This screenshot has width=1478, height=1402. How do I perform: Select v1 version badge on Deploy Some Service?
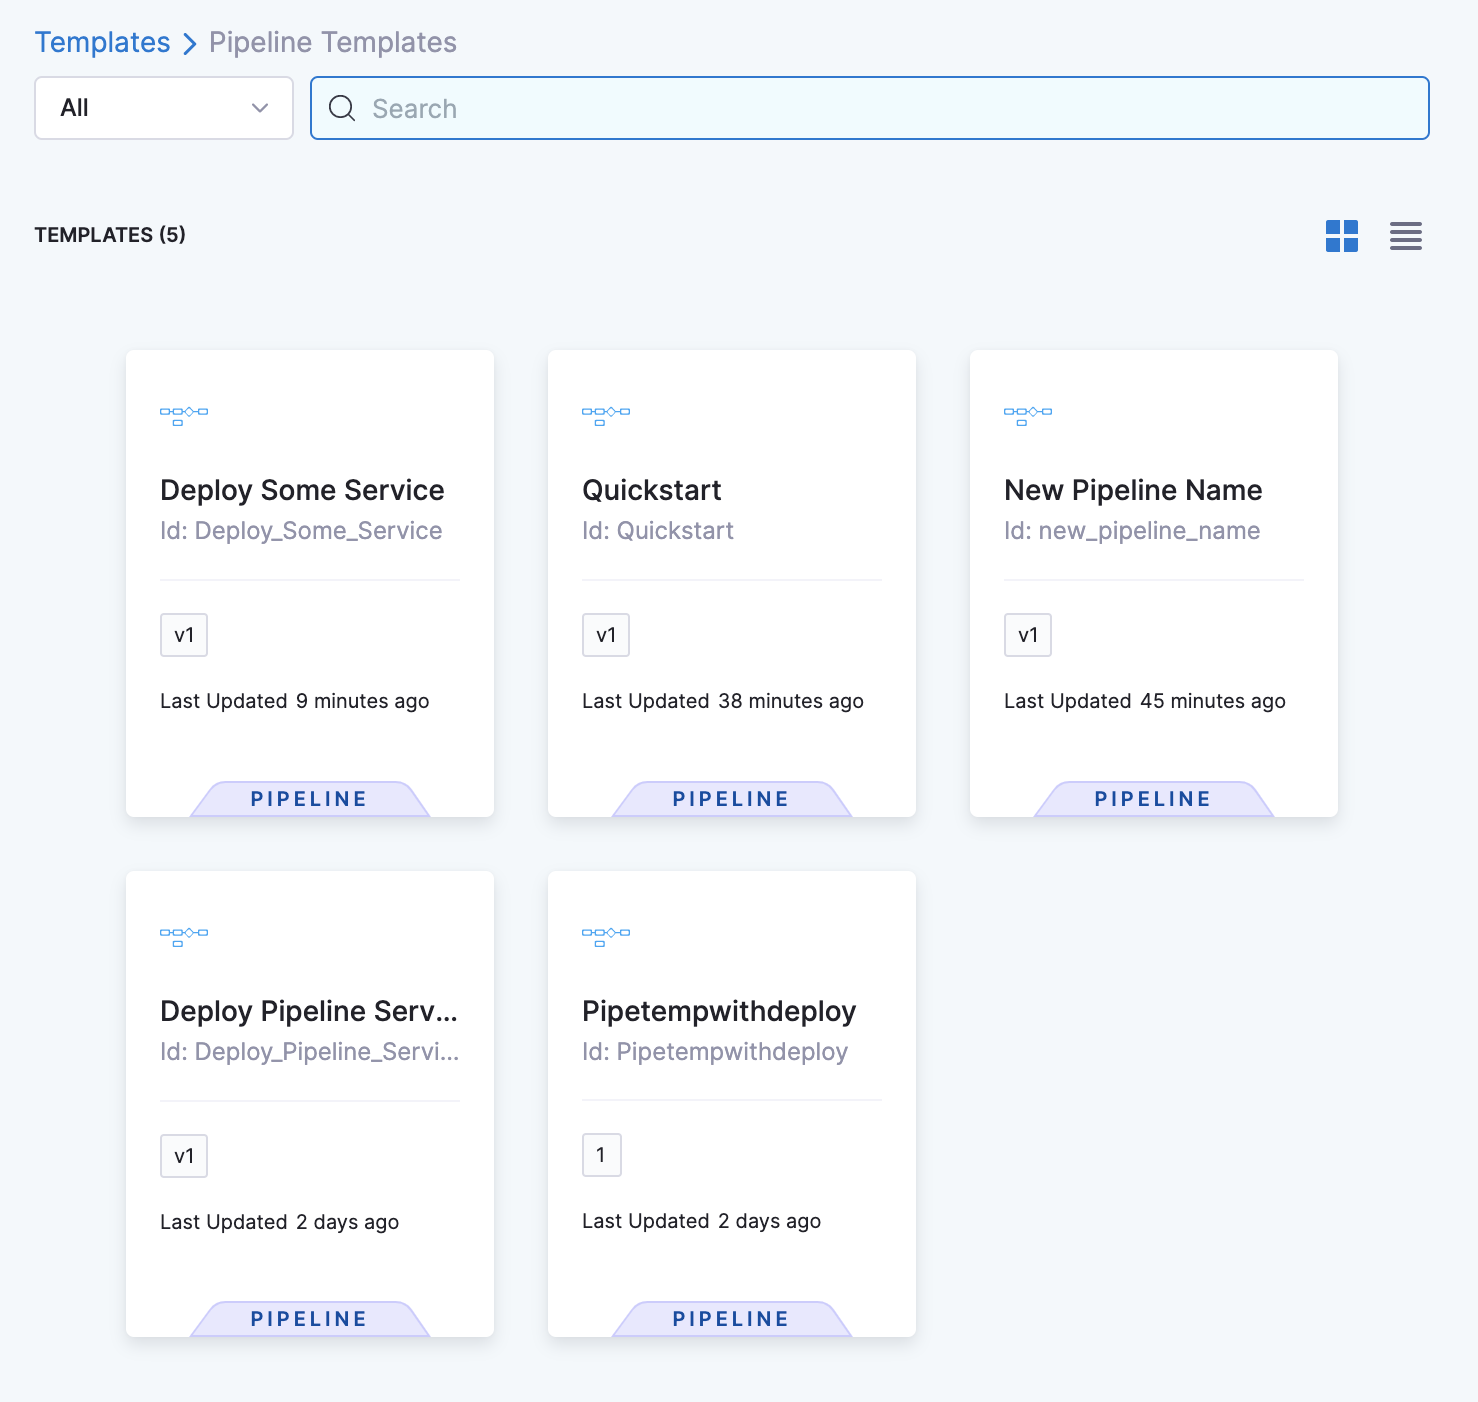pyautogui.click(x=184, y=635)
